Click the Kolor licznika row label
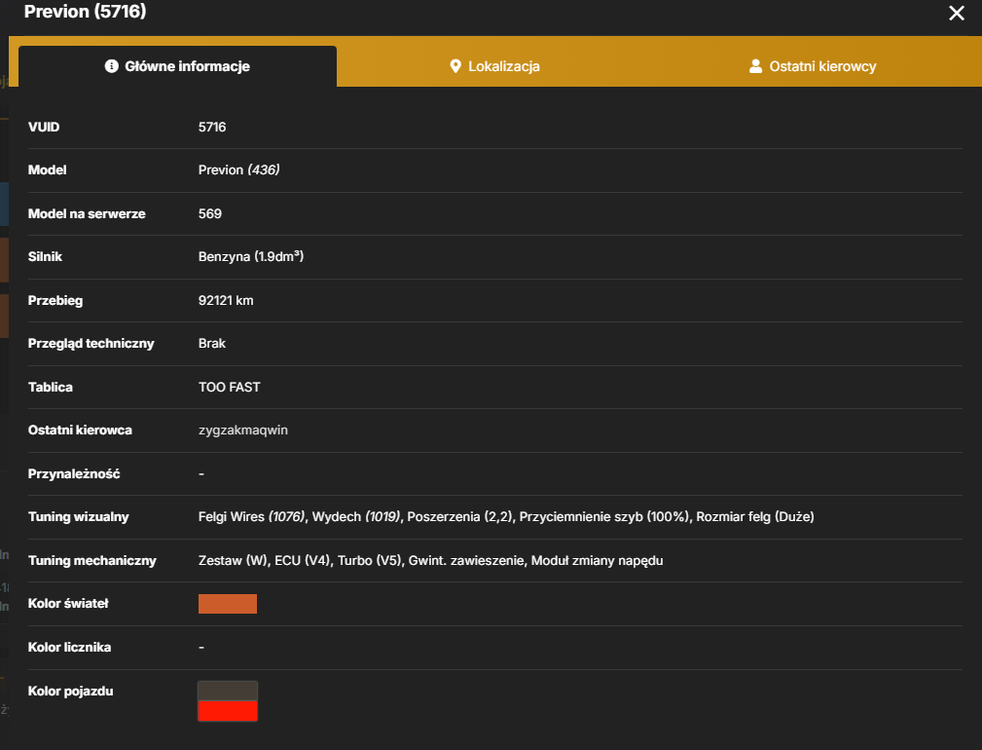This screenshot has width=982, height=750. [70, 647]
